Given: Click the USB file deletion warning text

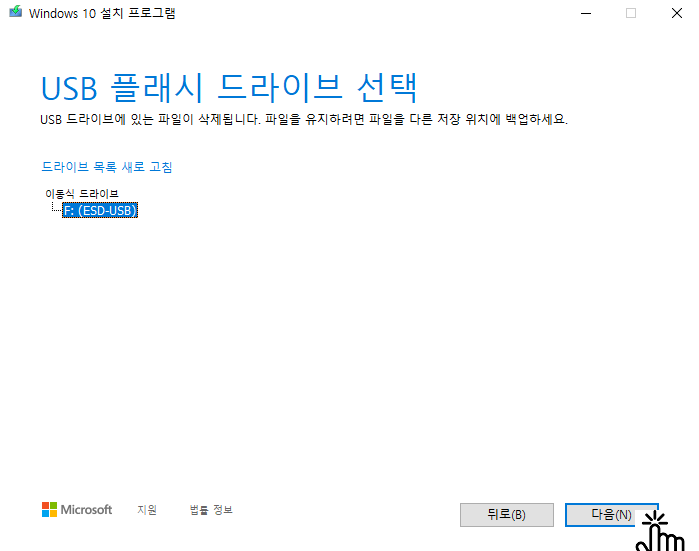Looking at the screenshot, I should [304, 119].
